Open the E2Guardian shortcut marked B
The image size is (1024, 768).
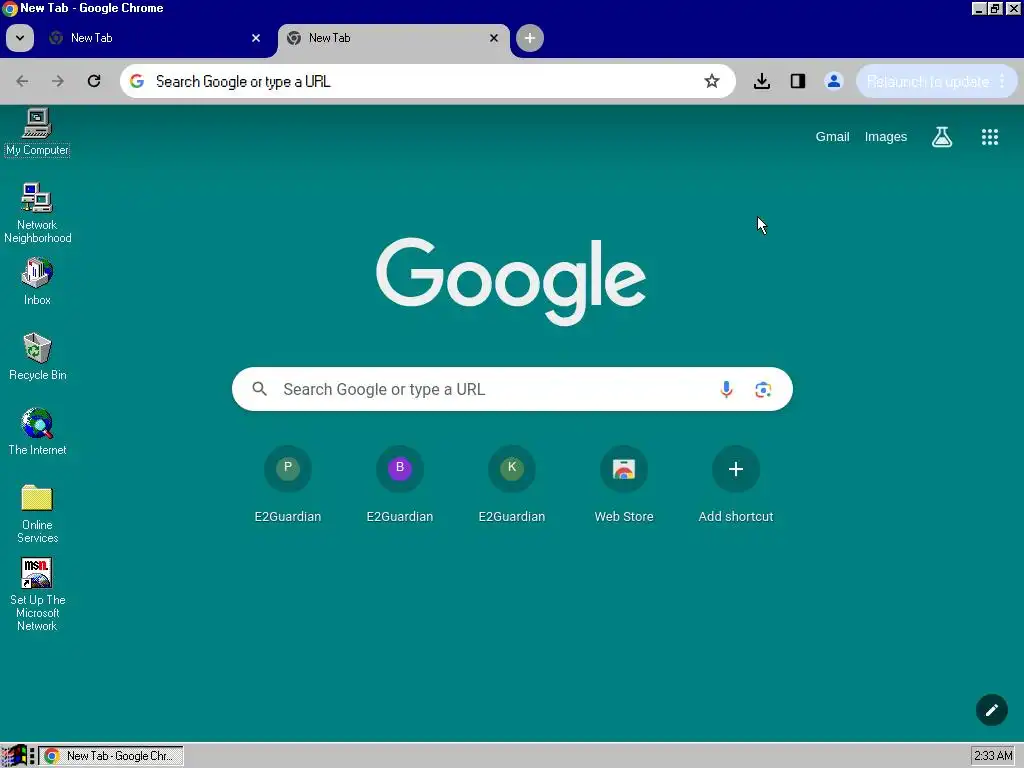click(400, 485)
